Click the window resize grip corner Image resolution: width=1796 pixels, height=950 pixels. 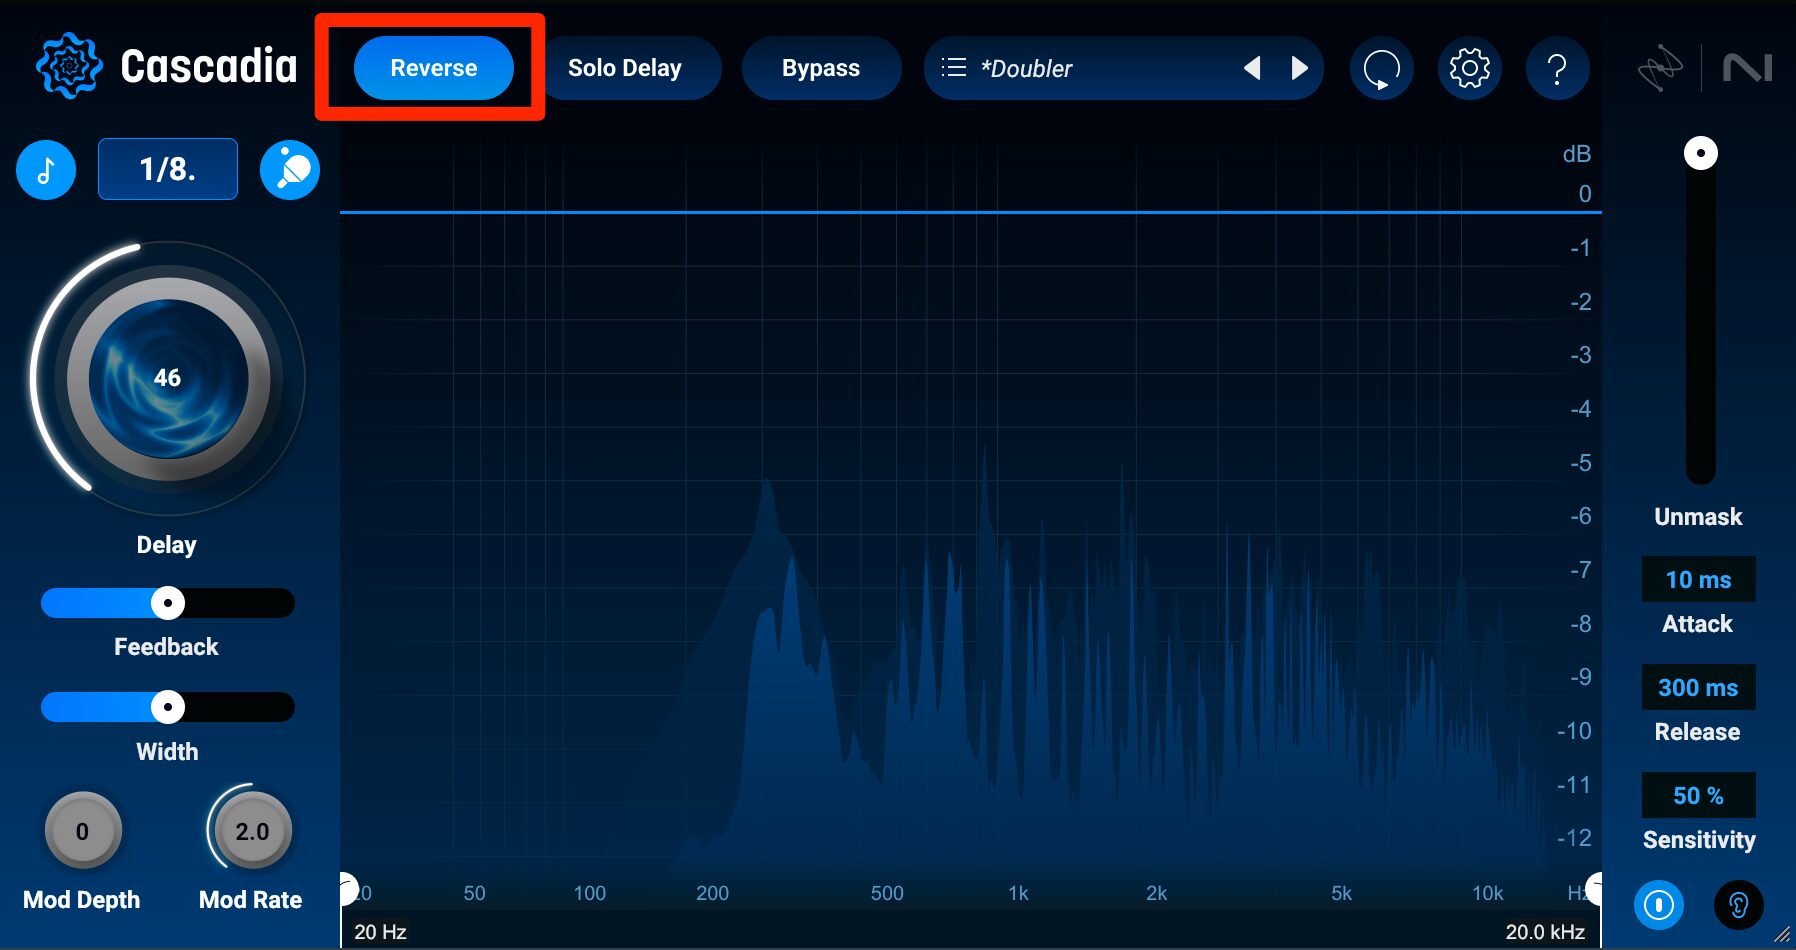1782,936
